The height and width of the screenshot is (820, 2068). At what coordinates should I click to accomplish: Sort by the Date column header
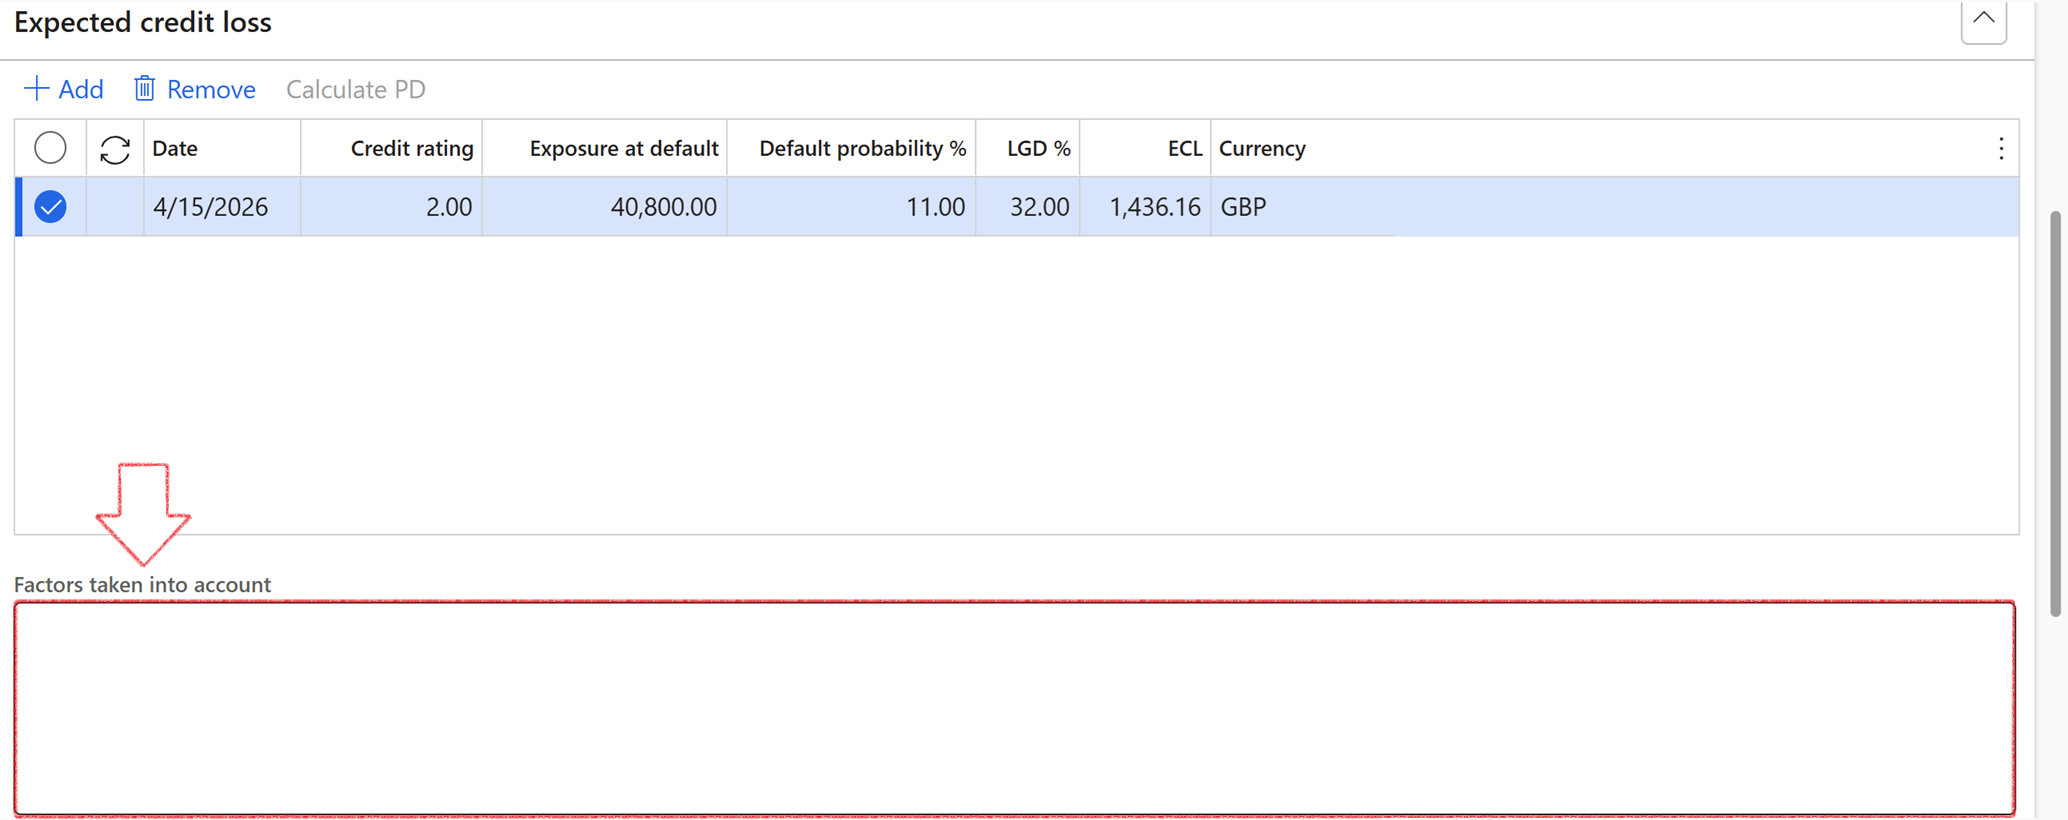coord(175,148)
